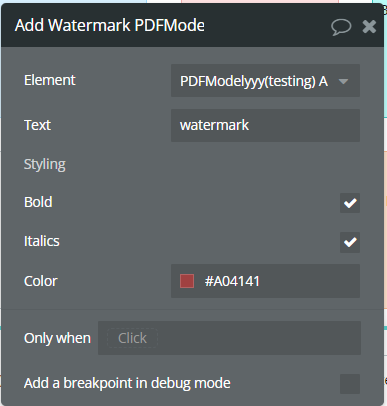This screenshot has height=406, width=387.
Task: Click empty area of Only when expression box
Action: point(260,338)
